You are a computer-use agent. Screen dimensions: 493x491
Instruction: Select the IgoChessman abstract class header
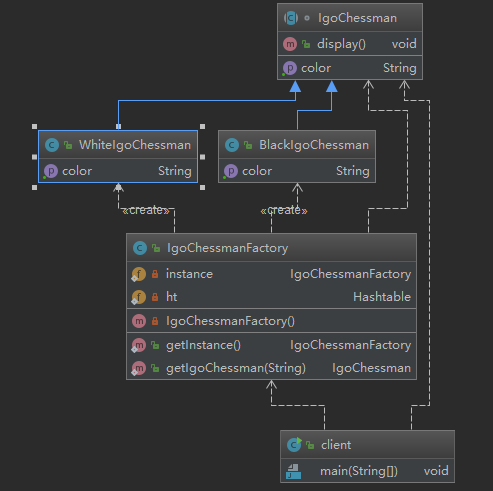350,18
